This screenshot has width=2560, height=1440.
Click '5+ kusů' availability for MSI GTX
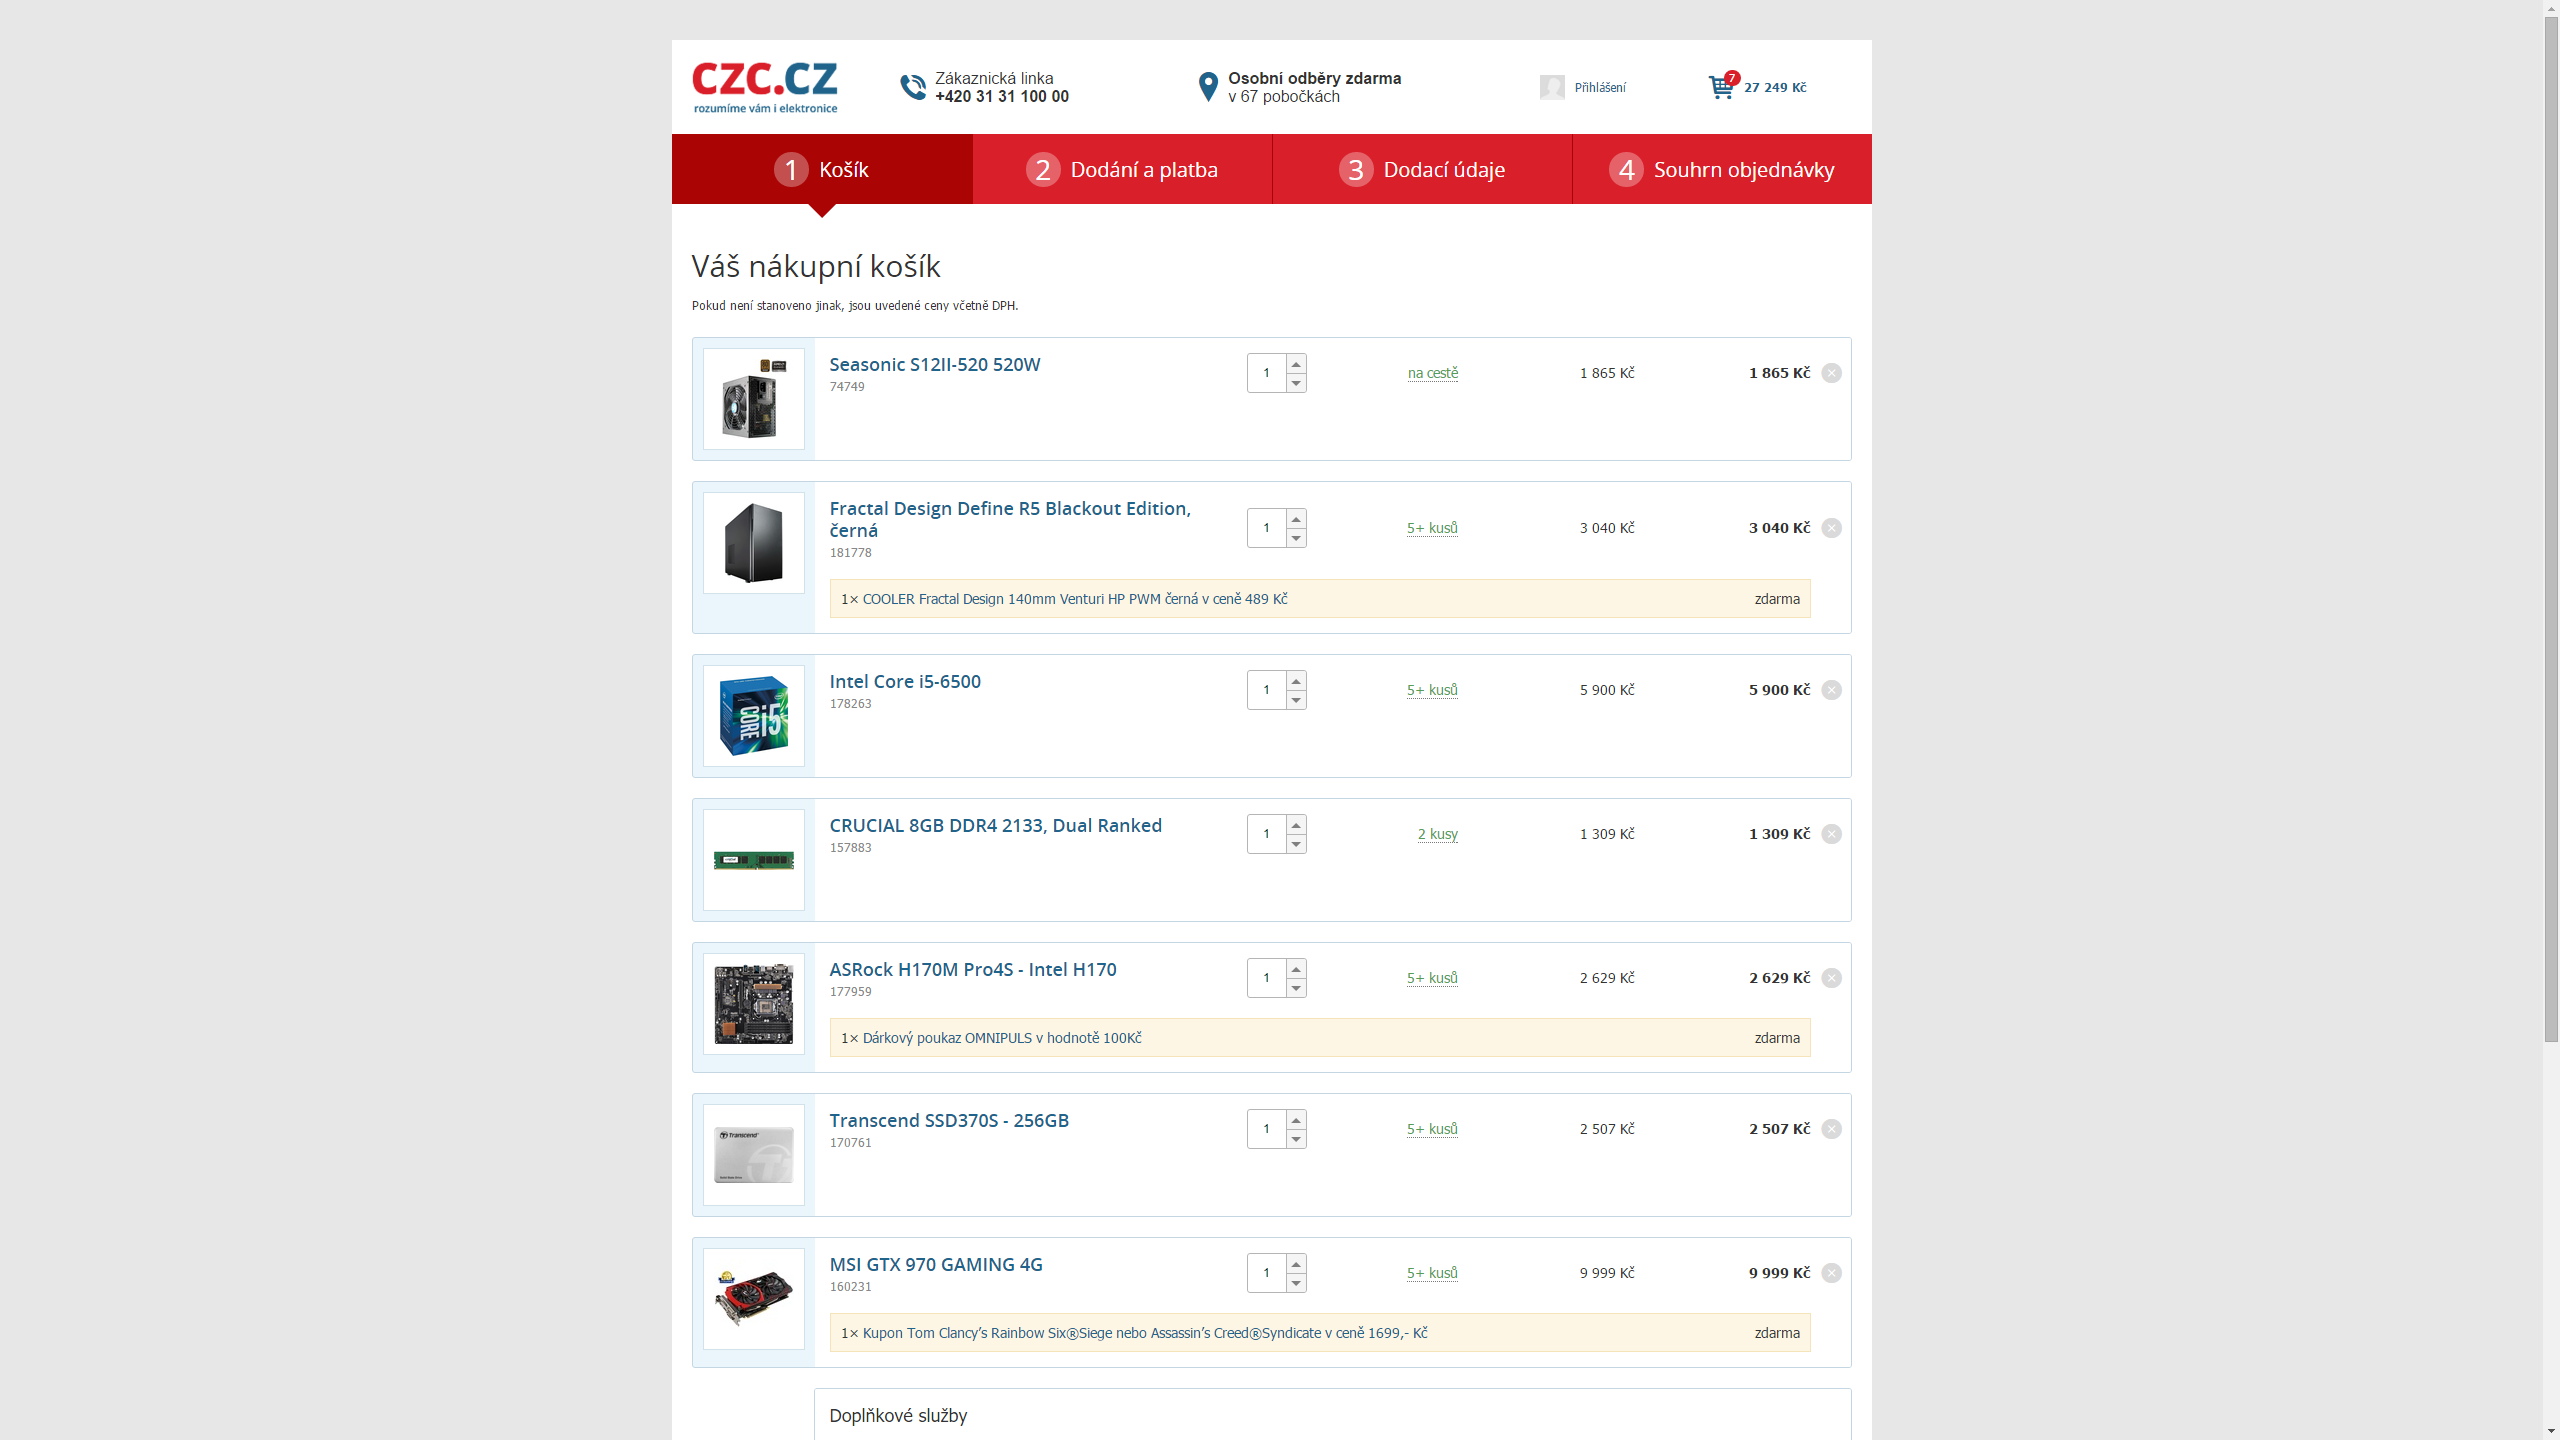[1432, 1273]
